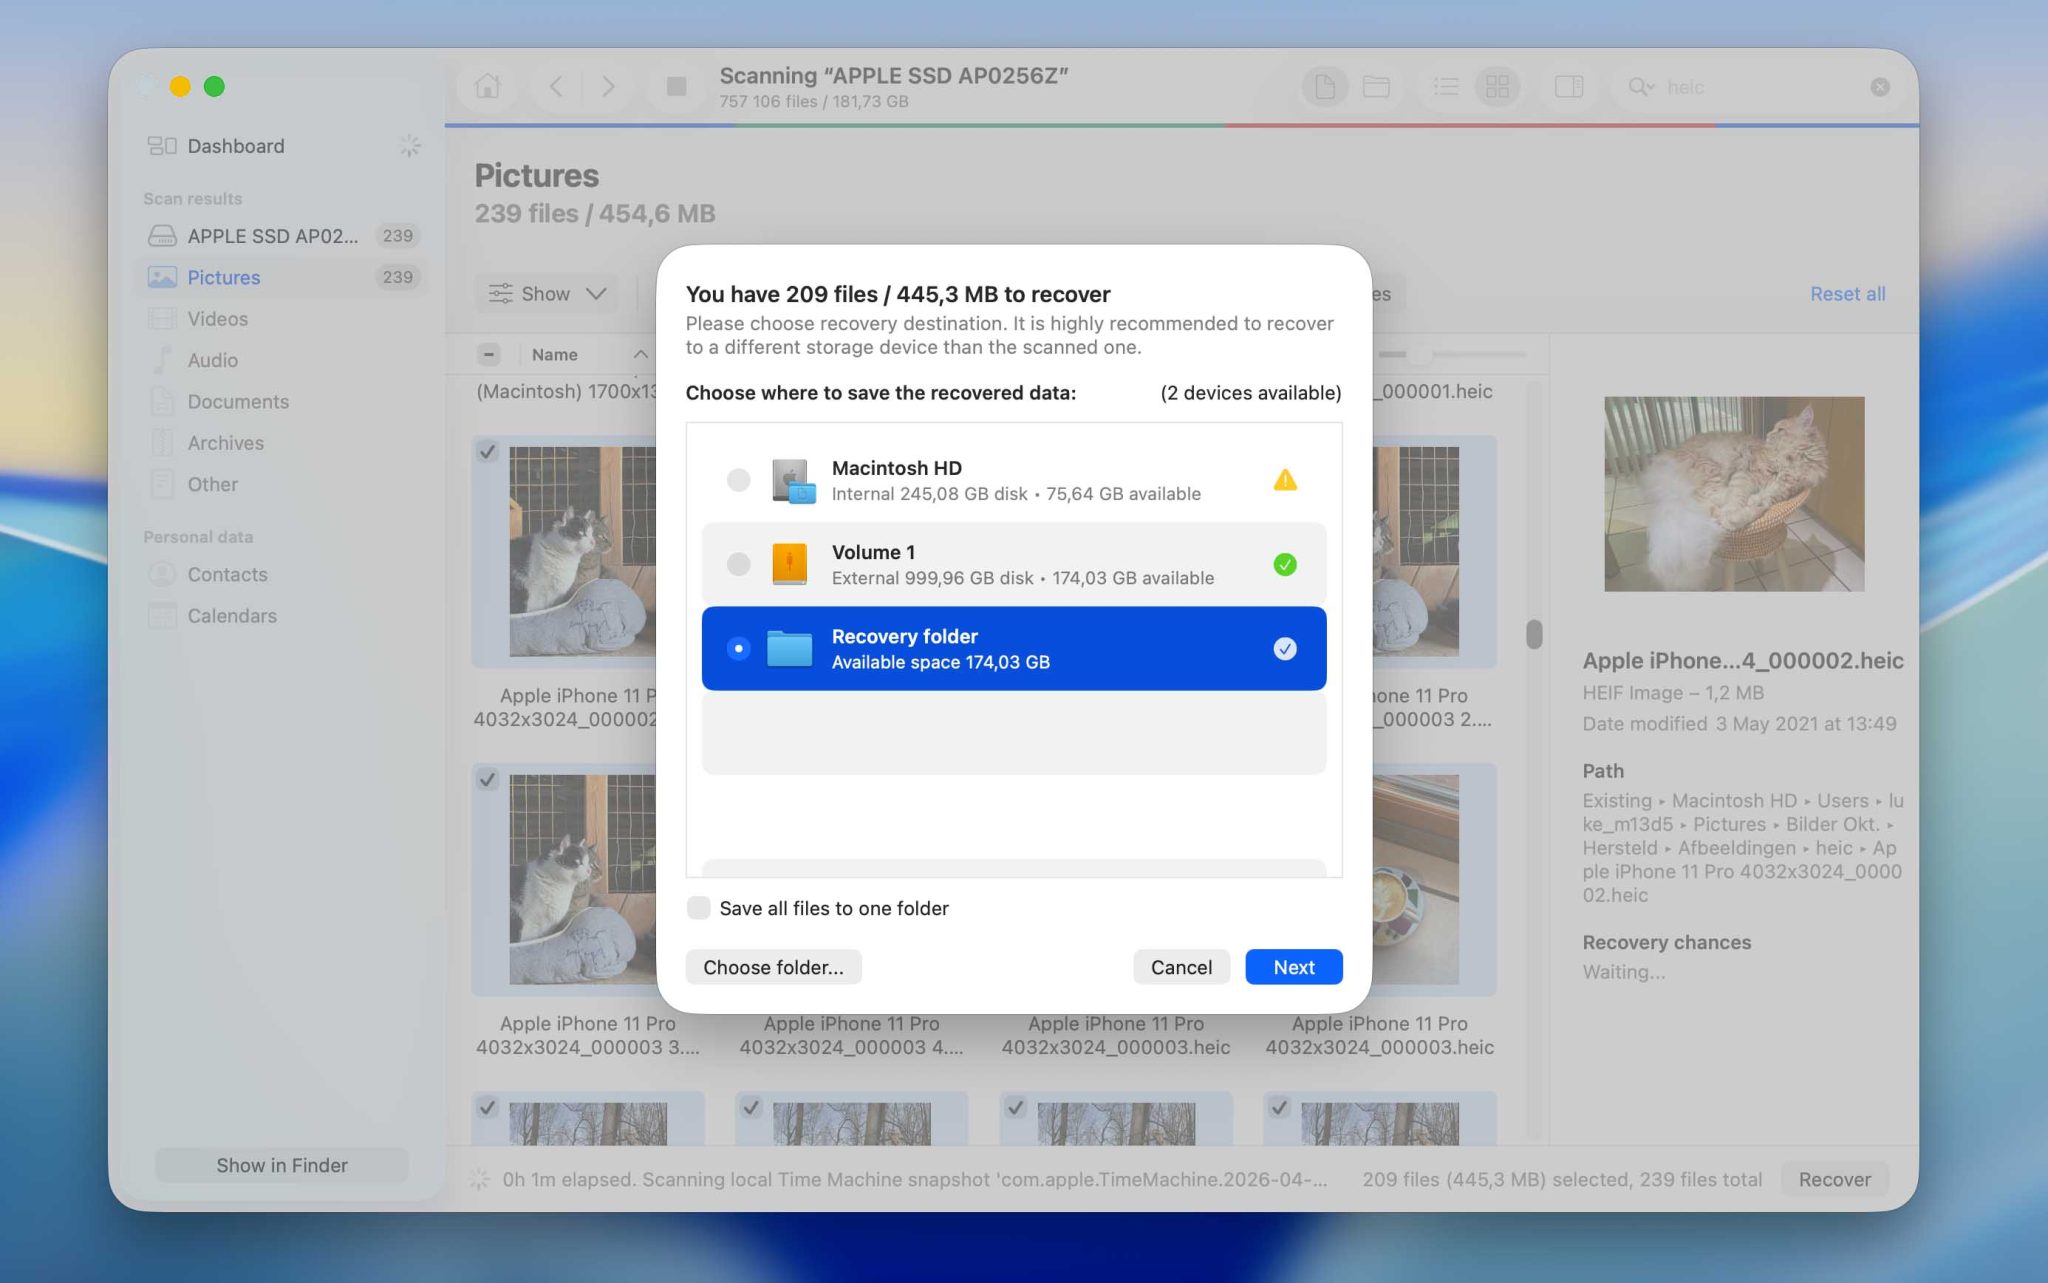The image size is (2048, 1283).
Task: Go to the home screen icon
Action: pos(487,87)
